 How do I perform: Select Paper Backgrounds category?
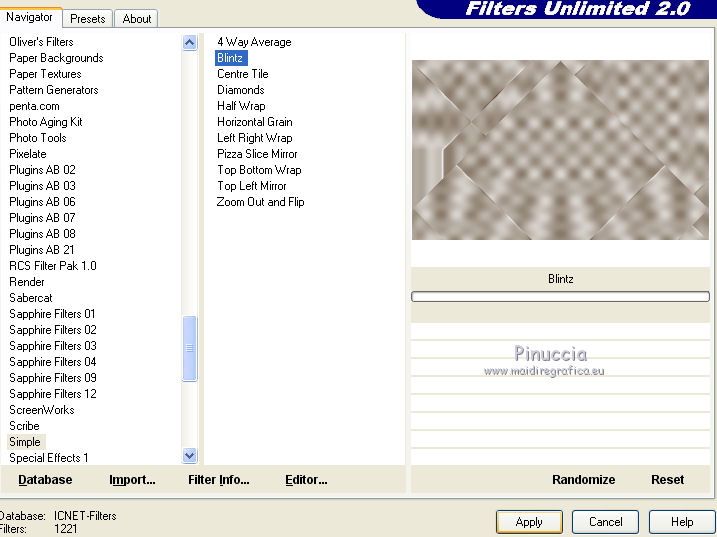tap(56, 58)
